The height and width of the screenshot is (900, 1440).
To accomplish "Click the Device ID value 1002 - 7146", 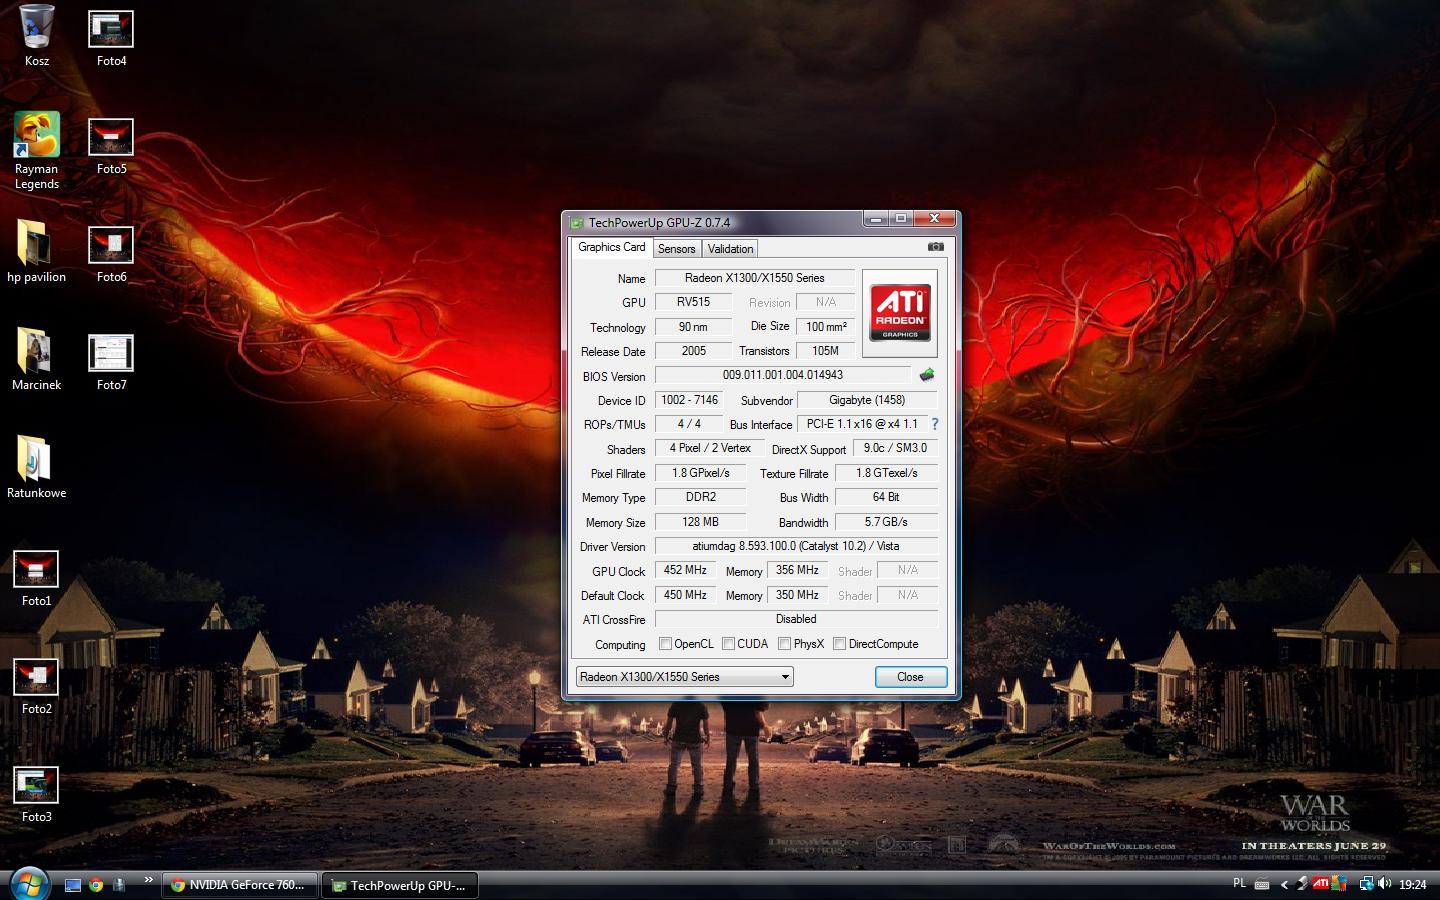I will (x=689, y=400).
